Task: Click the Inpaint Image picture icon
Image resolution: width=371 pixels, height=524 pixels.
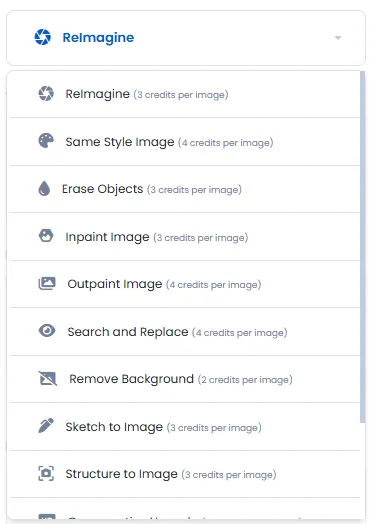Action: coord(46,236)
